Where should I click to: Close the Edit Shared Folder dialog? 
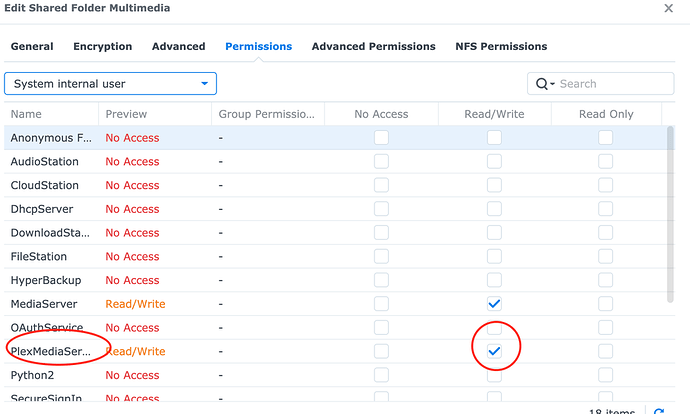(x=668, y=8)
